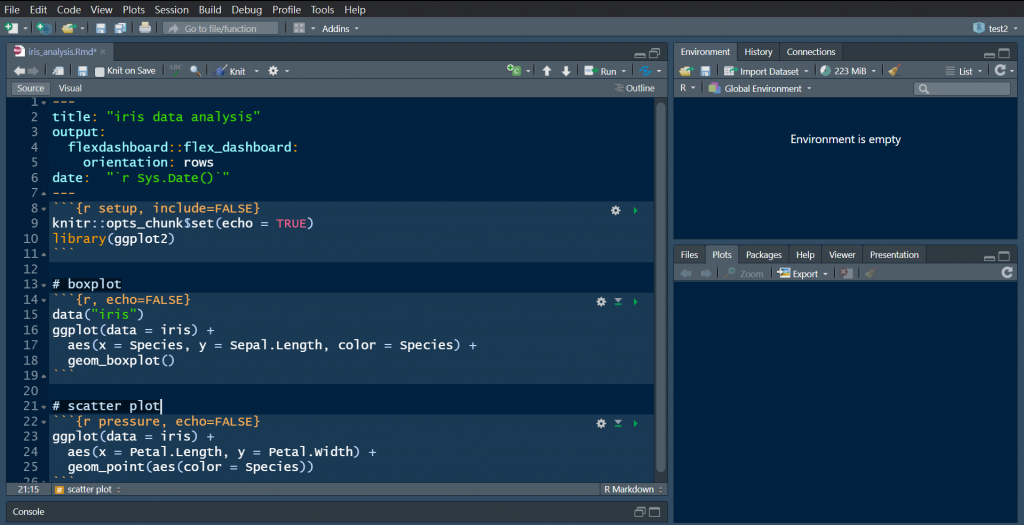Open the Session menu
This screenshot has width=1024, height=525.
coord(171,10)
